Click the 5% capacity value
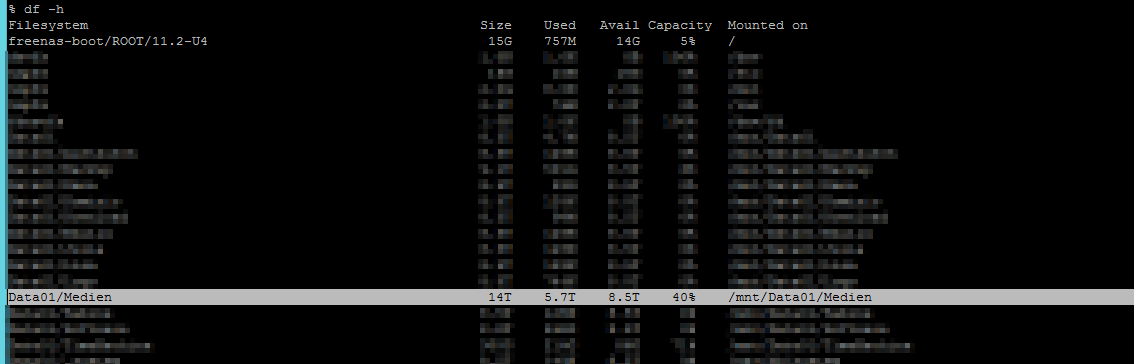The width and height of the screenshot is (1134, 364). [687, 42]
